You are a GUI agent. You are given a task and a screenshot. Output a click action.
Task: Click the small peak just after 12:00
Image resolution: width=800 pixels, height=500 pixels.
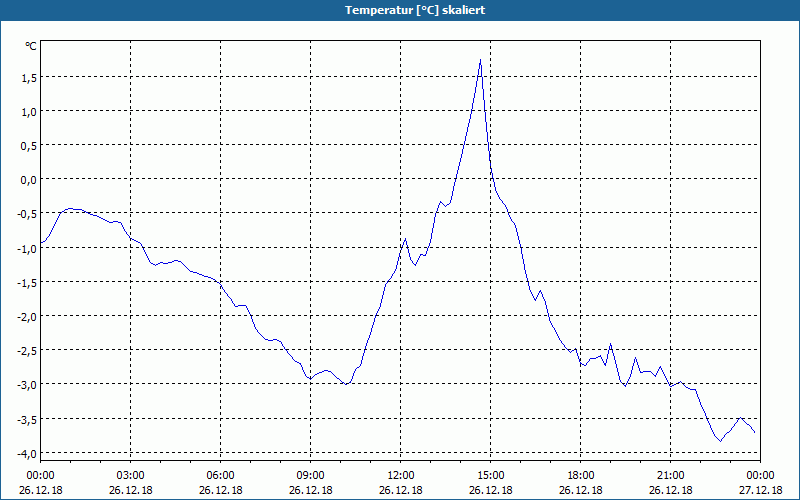(405, 239)
